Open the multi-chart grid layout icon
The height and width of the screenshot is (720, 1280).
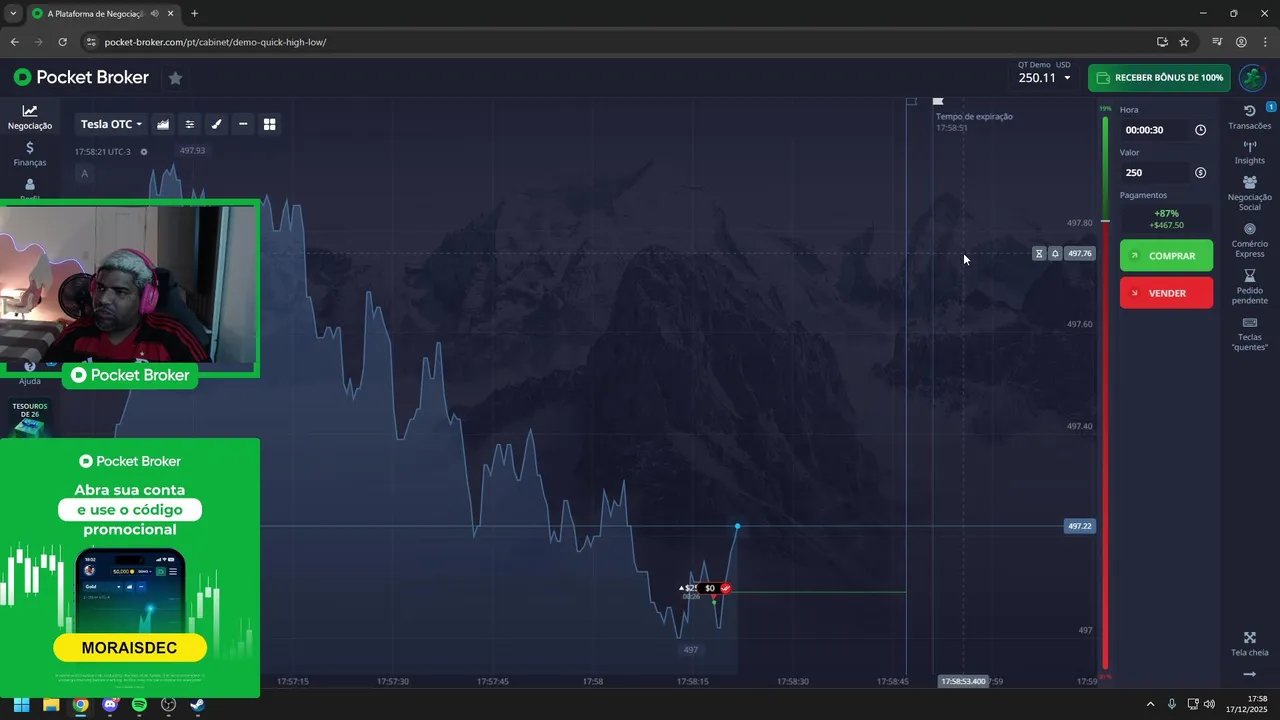(x=269, y=124)
